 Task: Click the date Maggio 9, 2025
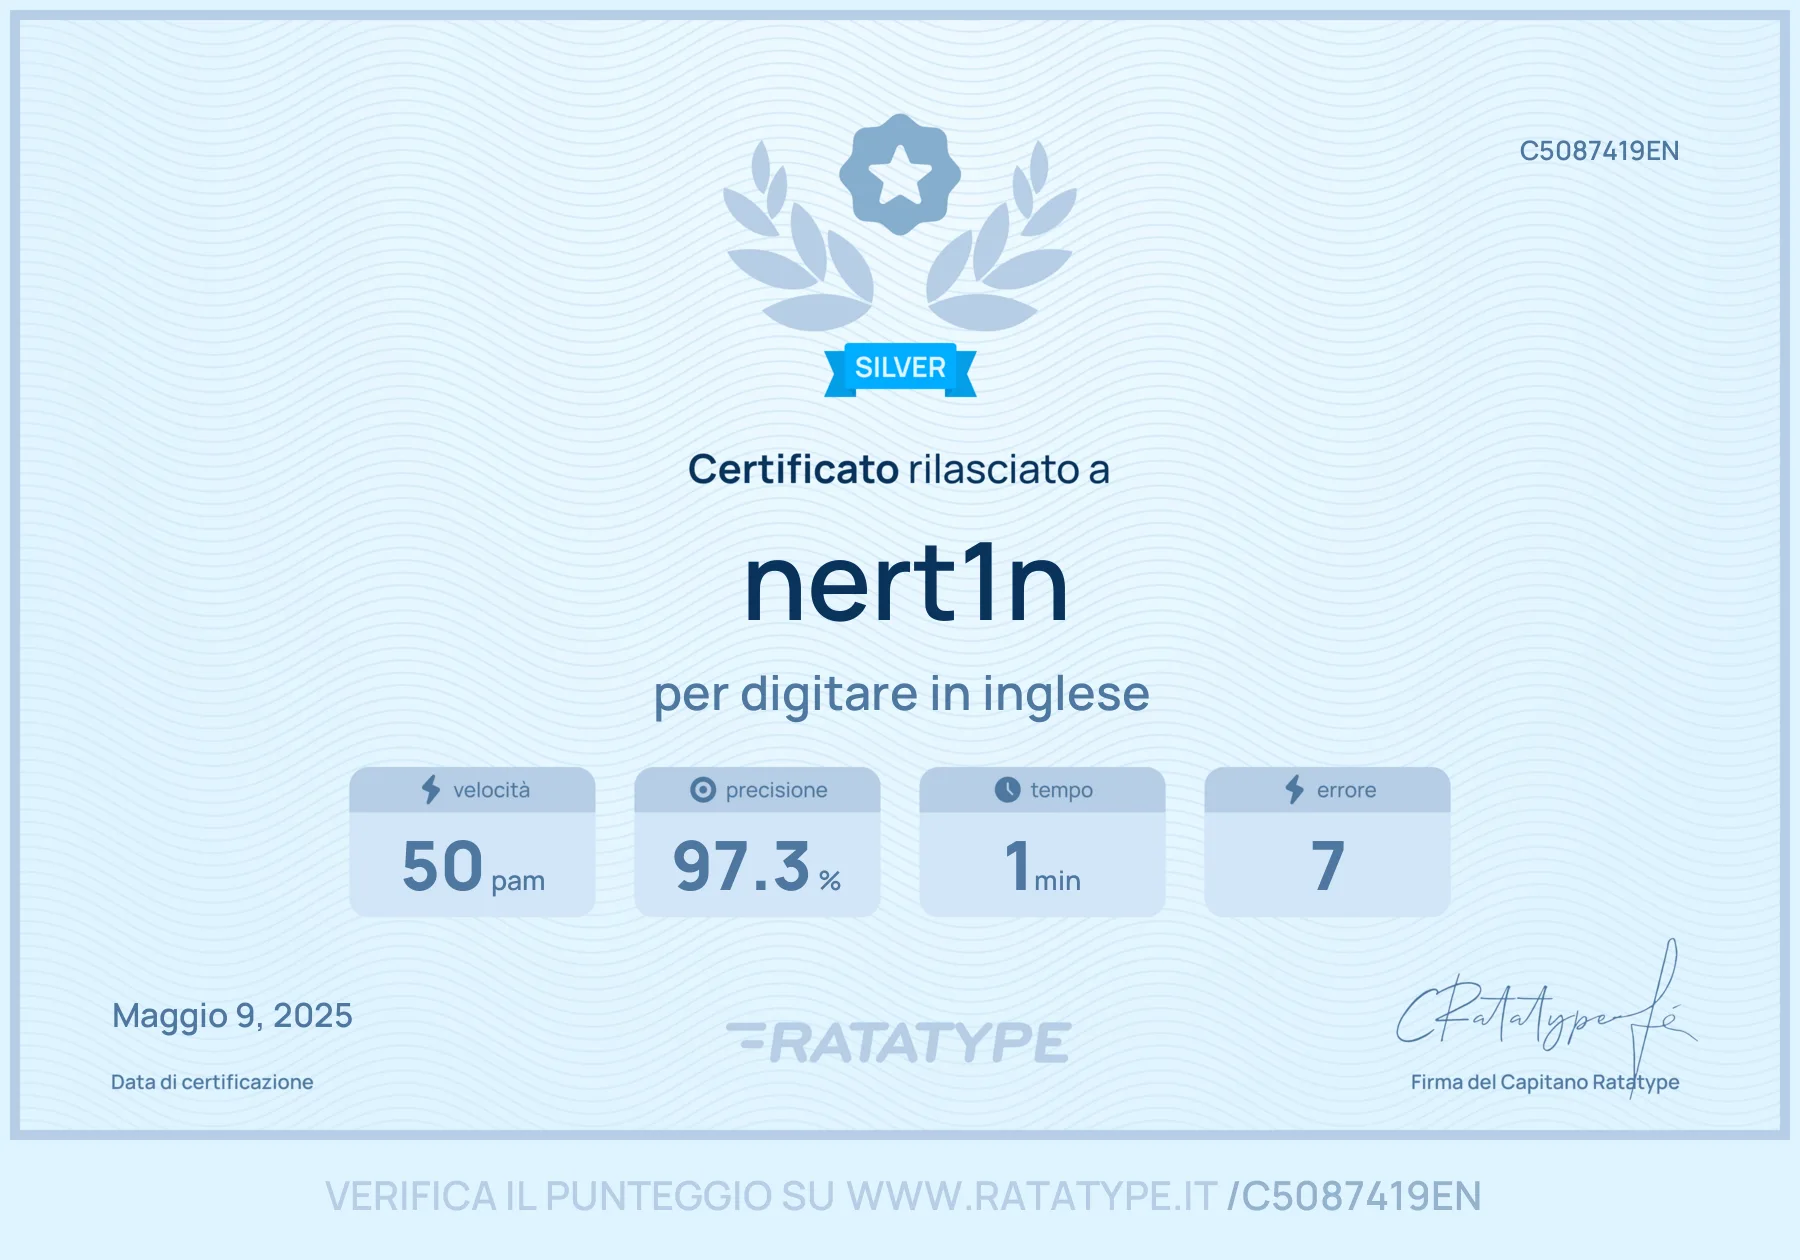pos(232,1016)
